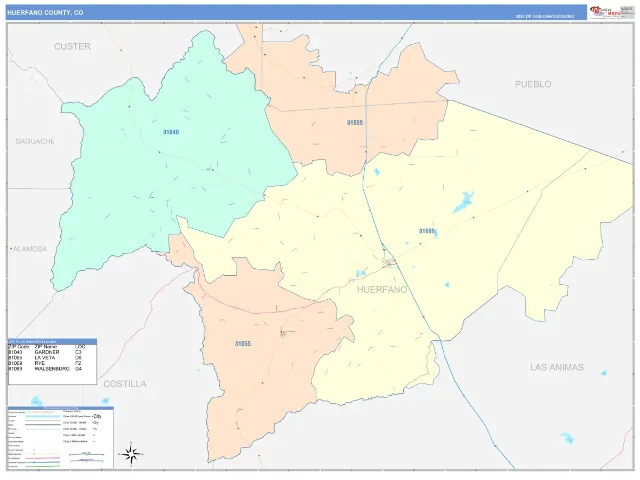Click the SAGUACHE county label
The height and width of the screenshot is (480, 640).
35,141
